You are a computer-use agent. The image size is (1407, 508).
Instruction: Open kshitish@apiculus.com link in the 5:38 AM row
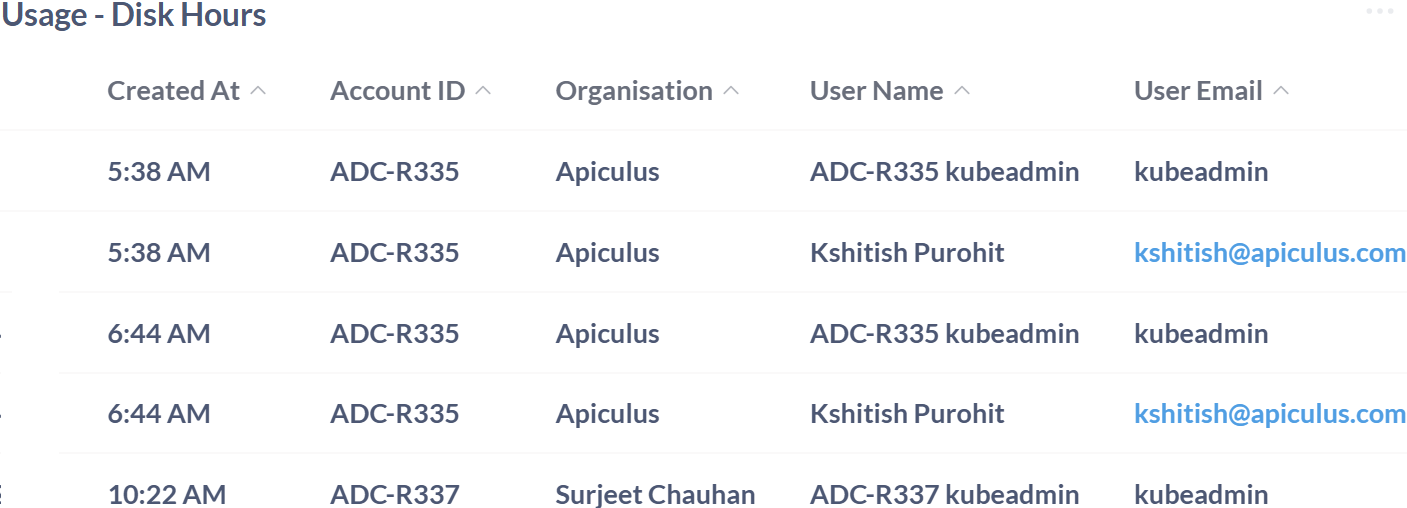pyautogui.click(x=1269, y=253)
